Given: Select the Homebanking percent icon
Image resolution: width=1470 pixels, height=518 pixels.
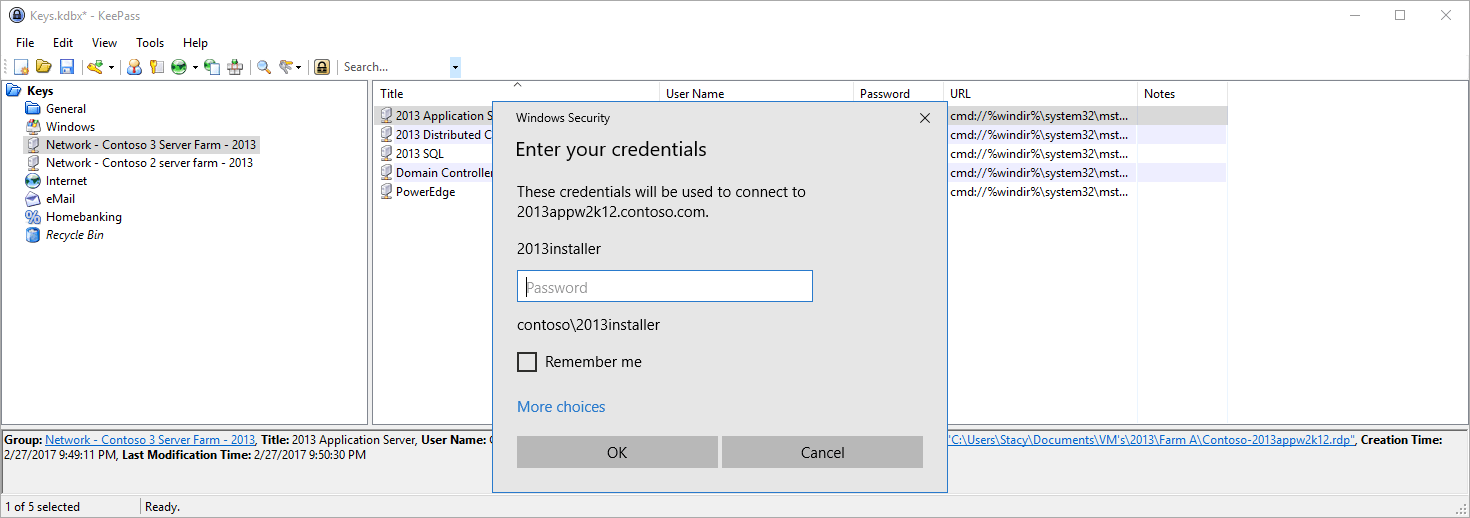Looking at the screenshot, I should point(33,217).
